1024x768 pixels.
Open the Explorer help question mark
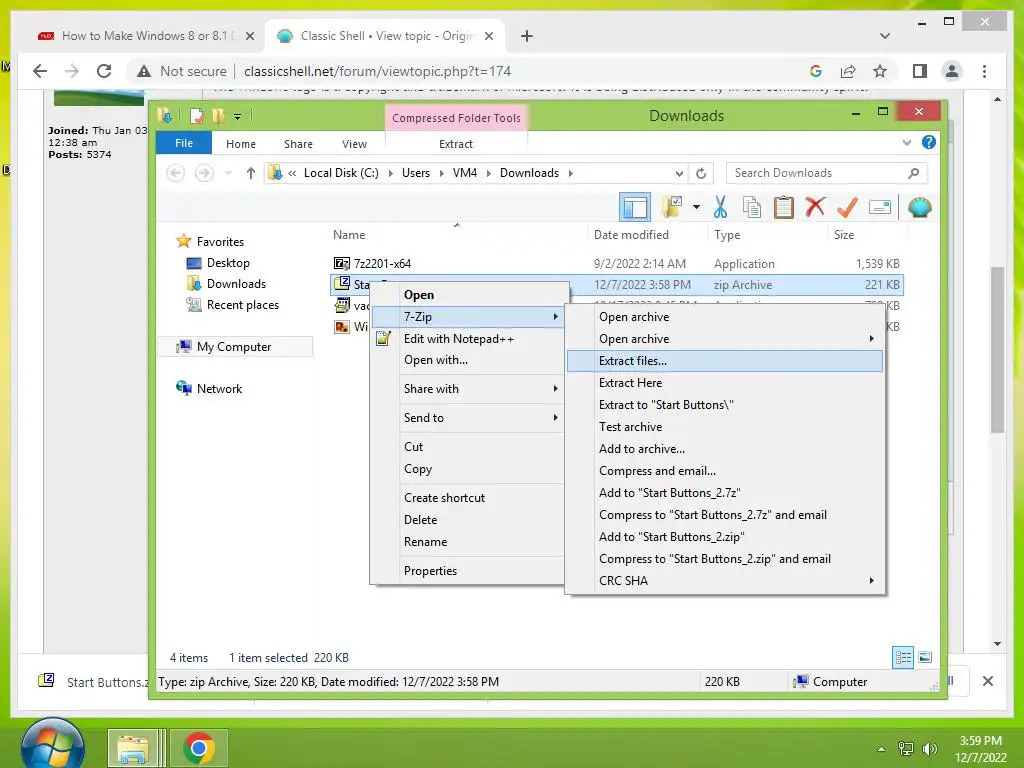[x=929, y=142]
